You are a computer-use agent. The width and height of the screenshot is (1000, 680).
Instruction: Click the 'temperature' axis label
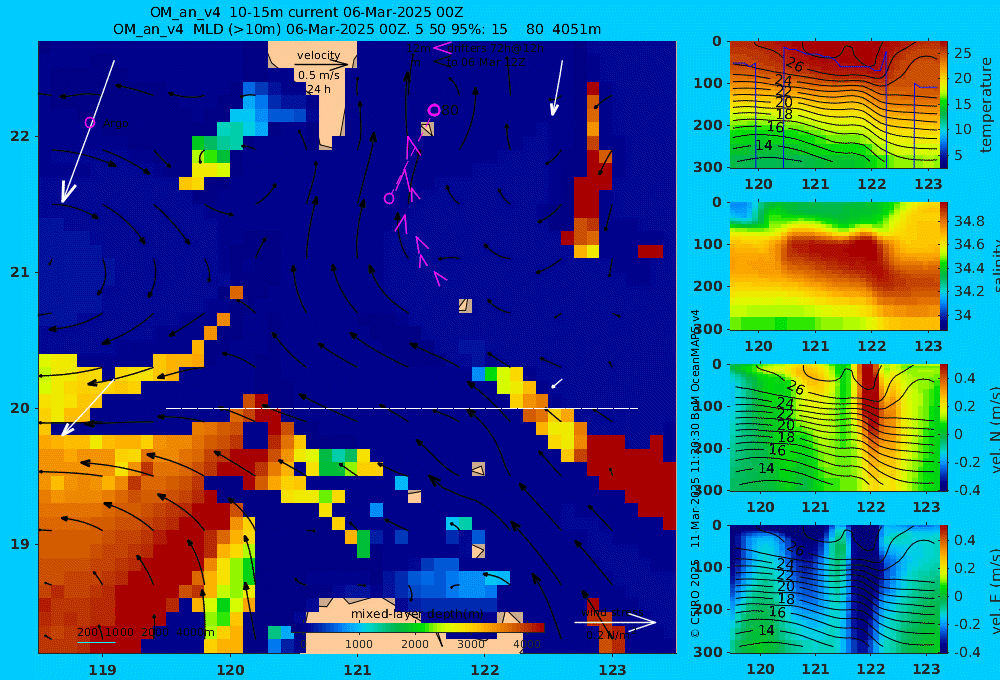(987, 105)
